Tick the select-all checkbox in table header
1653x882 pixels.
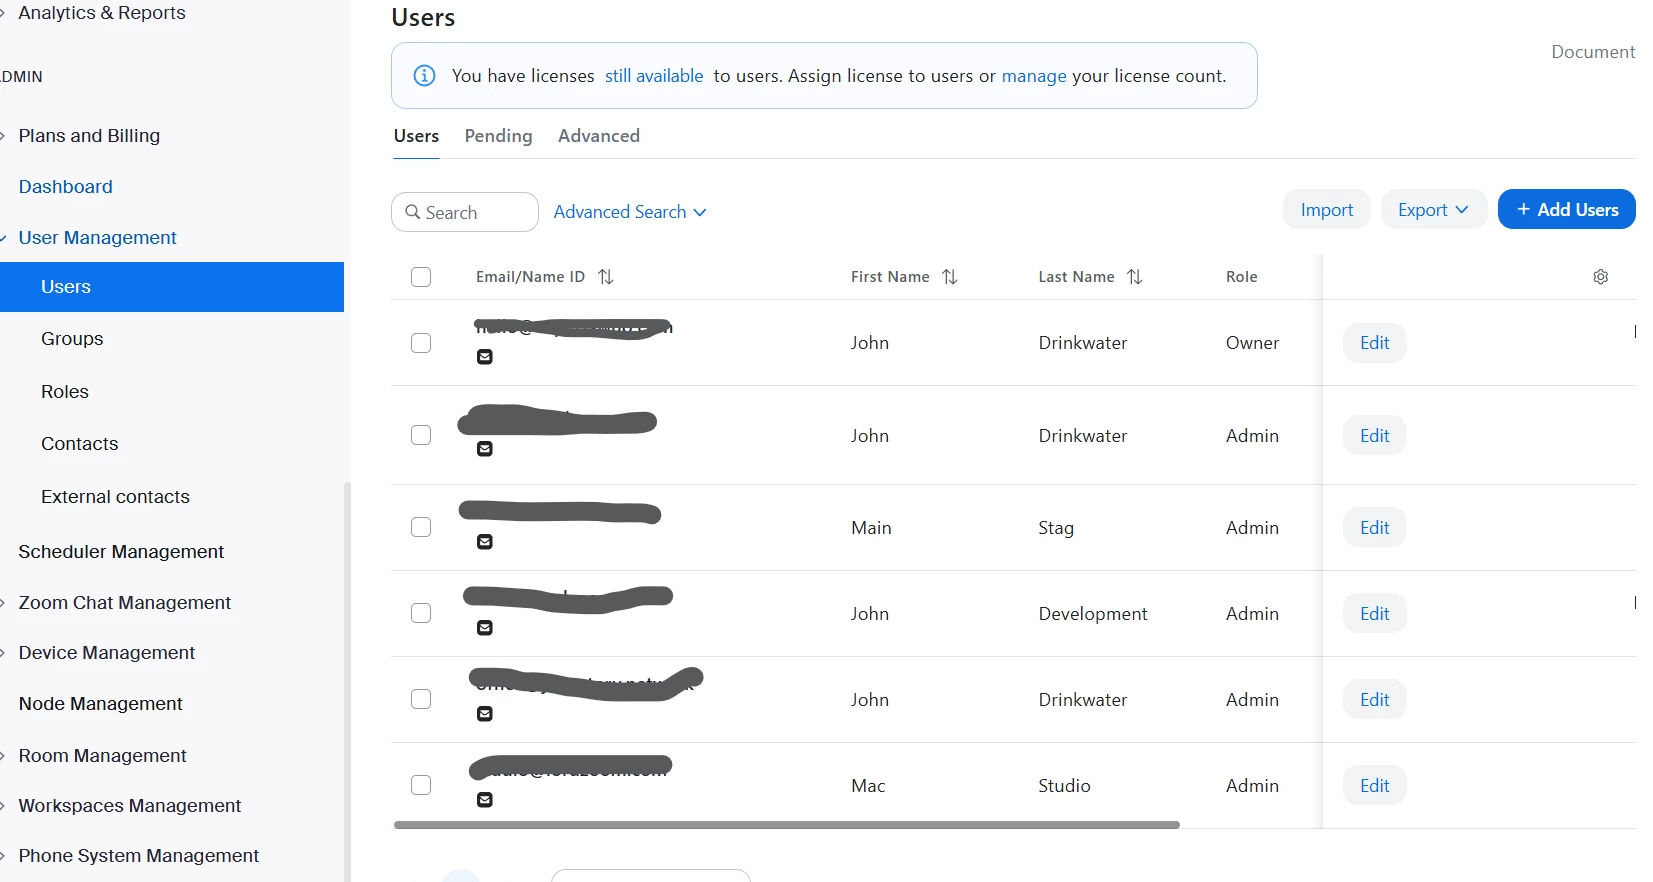[x=421, y=277]
